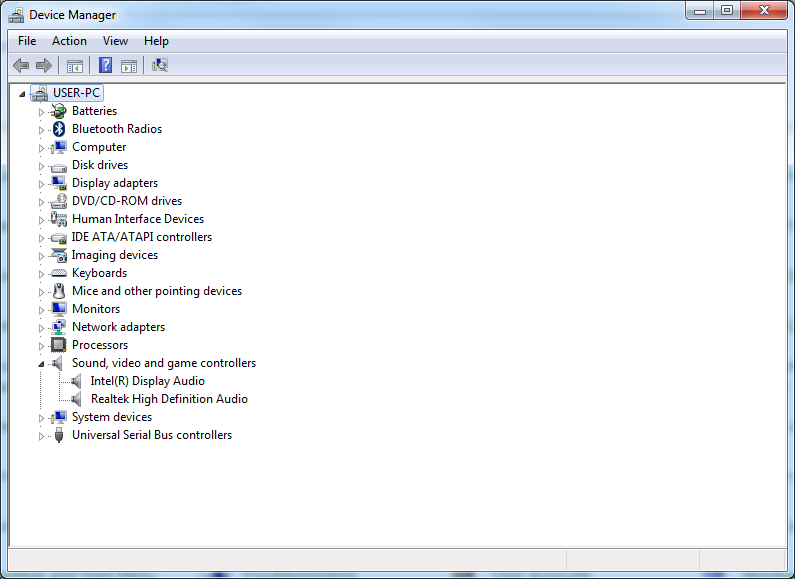This screenshot has height=579, width=795.
Task: Click the Network adapters icon
Action: point(59,327)
